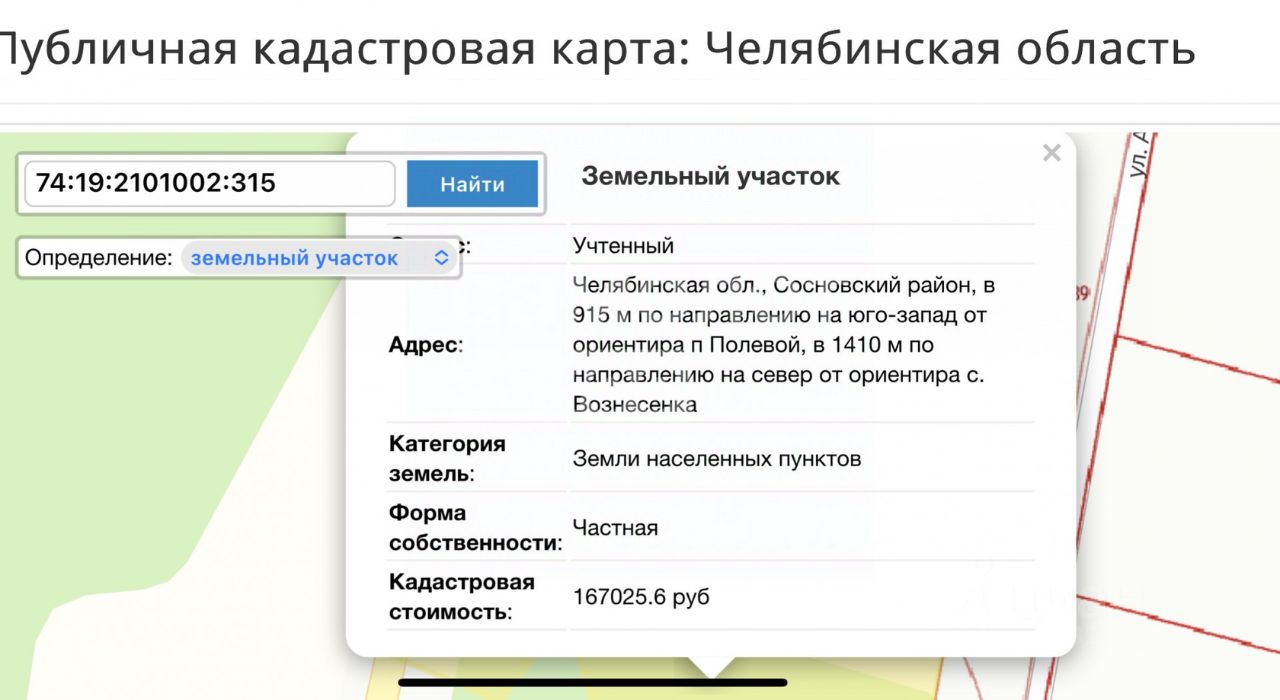
Task: Click the dropdown chevron next to земельный участок
Action: (x=441, y=258)
